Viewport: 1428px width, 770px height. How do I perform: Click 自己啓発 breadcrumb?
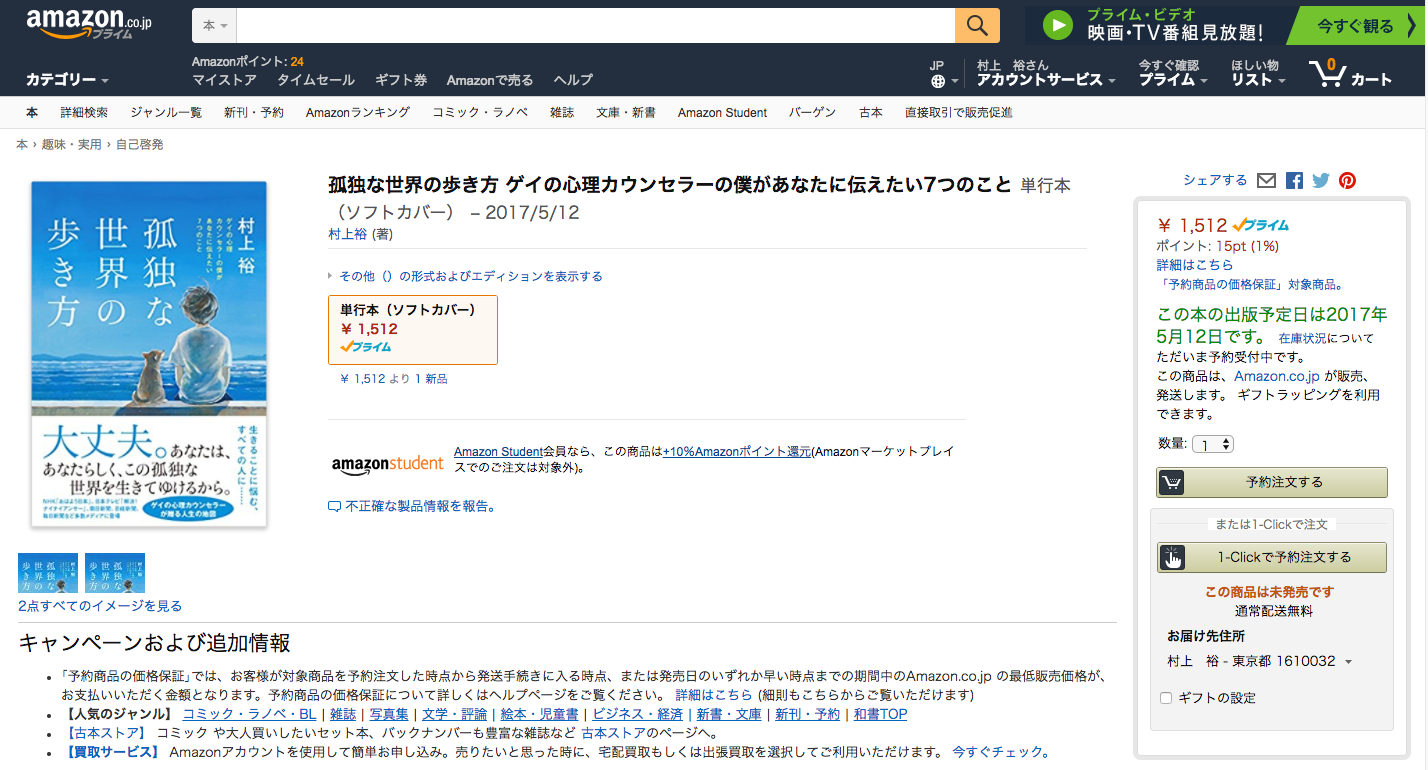tap(140, 145)
